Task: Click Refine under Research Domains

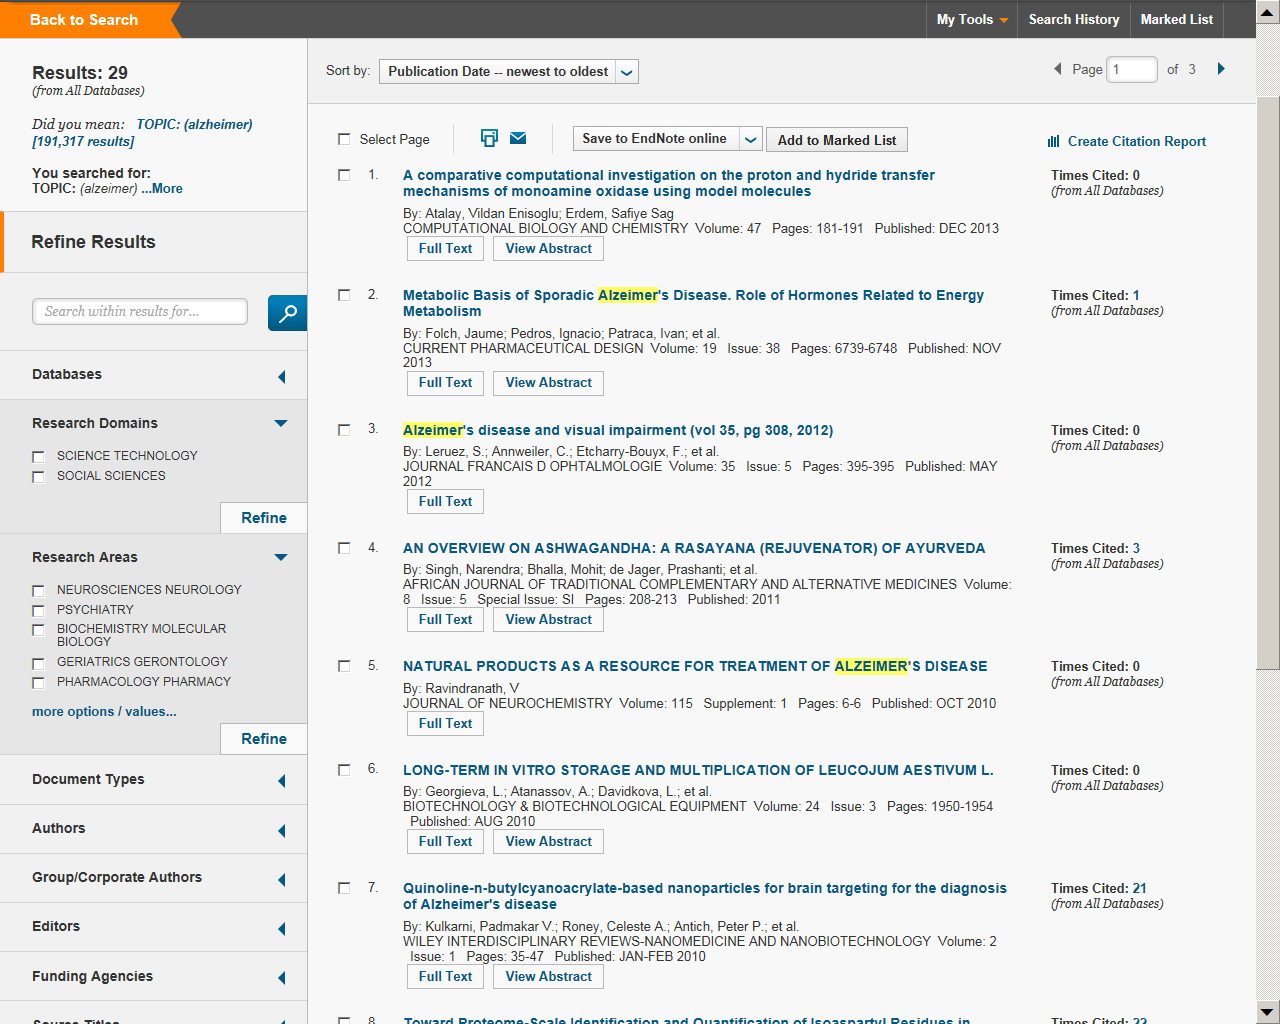Action: click(x=264, y=518)
